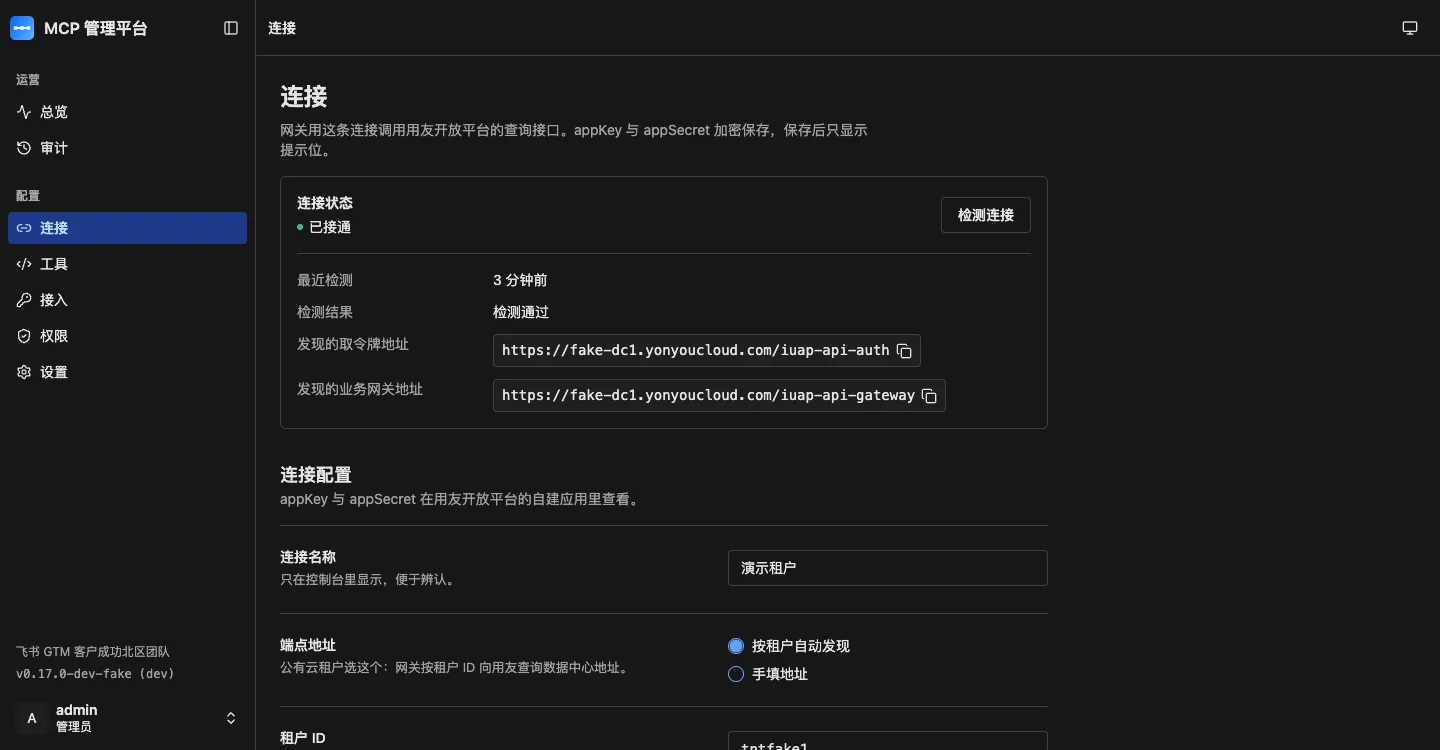Click the 连接 breadcrumb title in top bar
The image size is (1440, 750).
pyautogui.click(x=282, y=28)
